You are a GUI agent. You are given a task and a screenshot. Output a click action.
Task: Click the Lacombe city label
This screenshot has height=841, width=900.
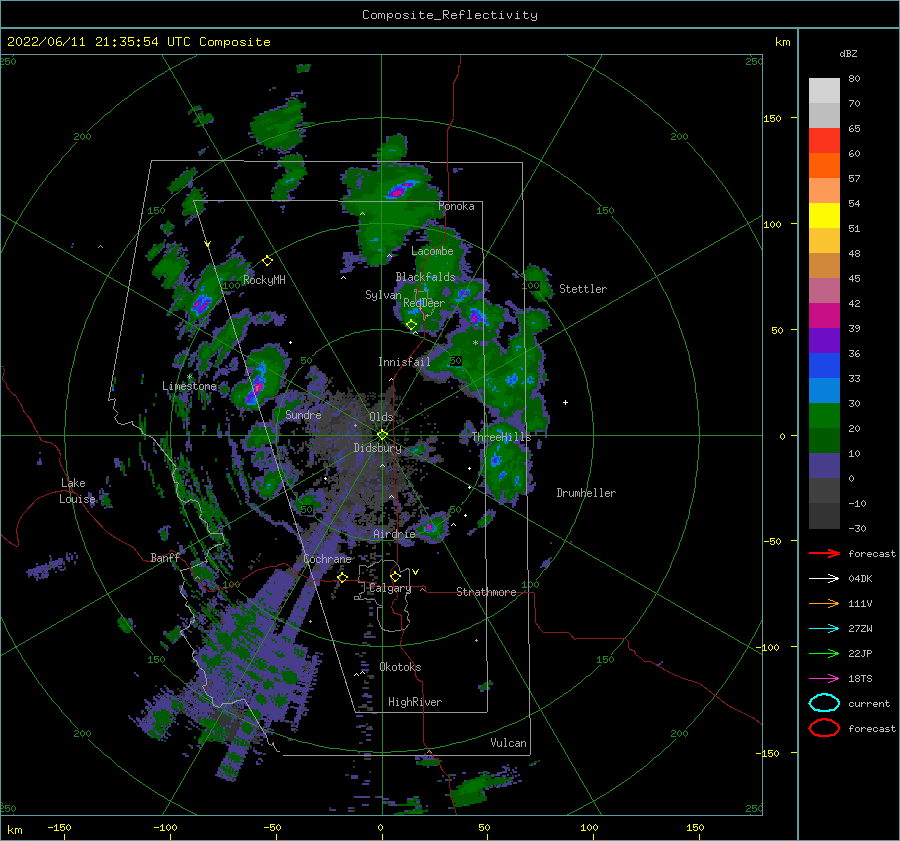(x=432, y=251)
